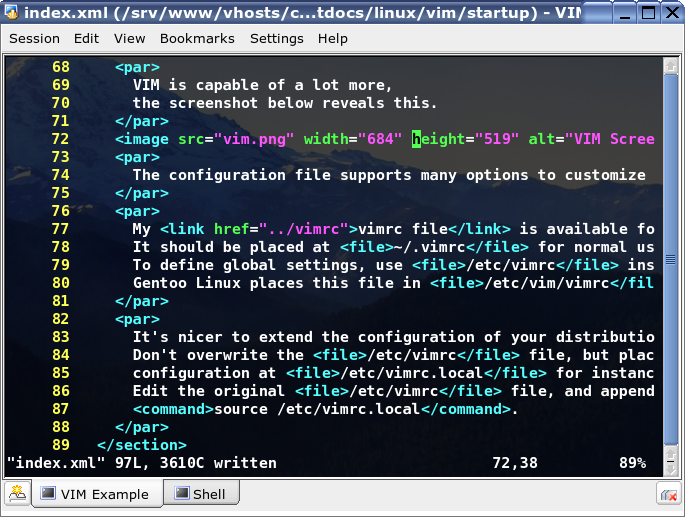Screen dimensions: 685x517
Task: Click text "the screenshot below reveals this."
Action: pyautogui.click(x=285, y=103)
